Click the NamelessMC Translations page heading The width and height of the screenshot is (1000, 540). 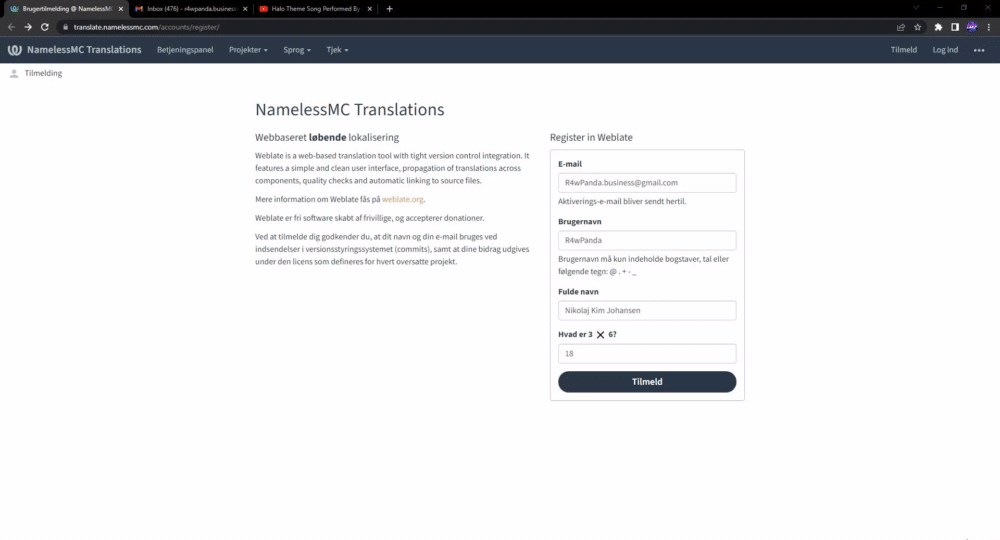[x=349, y=110]
